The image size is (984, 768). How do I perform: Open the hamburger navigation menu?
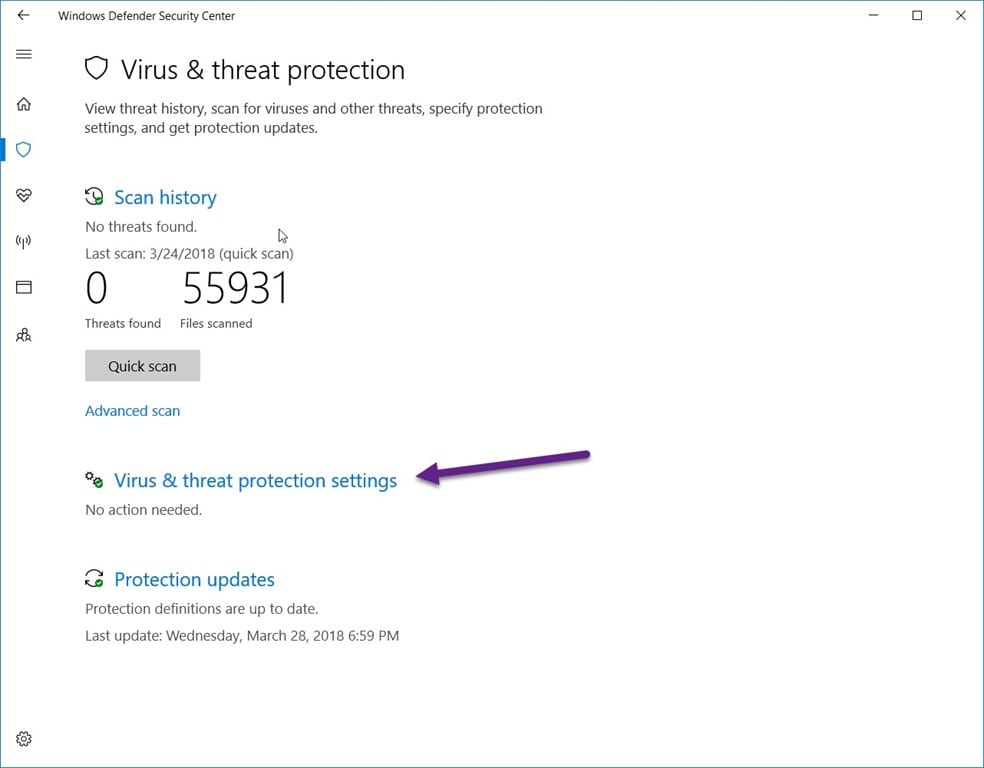tap(24, 54)
